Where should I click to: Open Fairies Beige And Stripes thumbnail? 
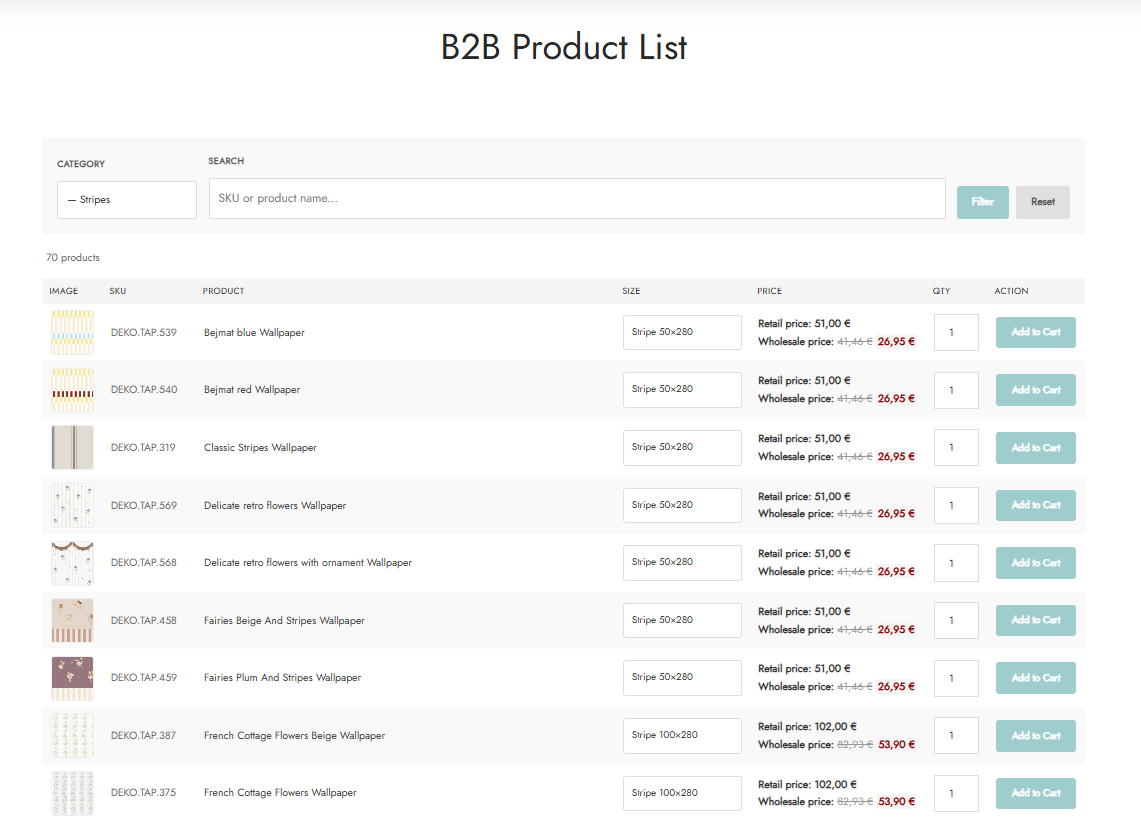[x=73, y=620]
